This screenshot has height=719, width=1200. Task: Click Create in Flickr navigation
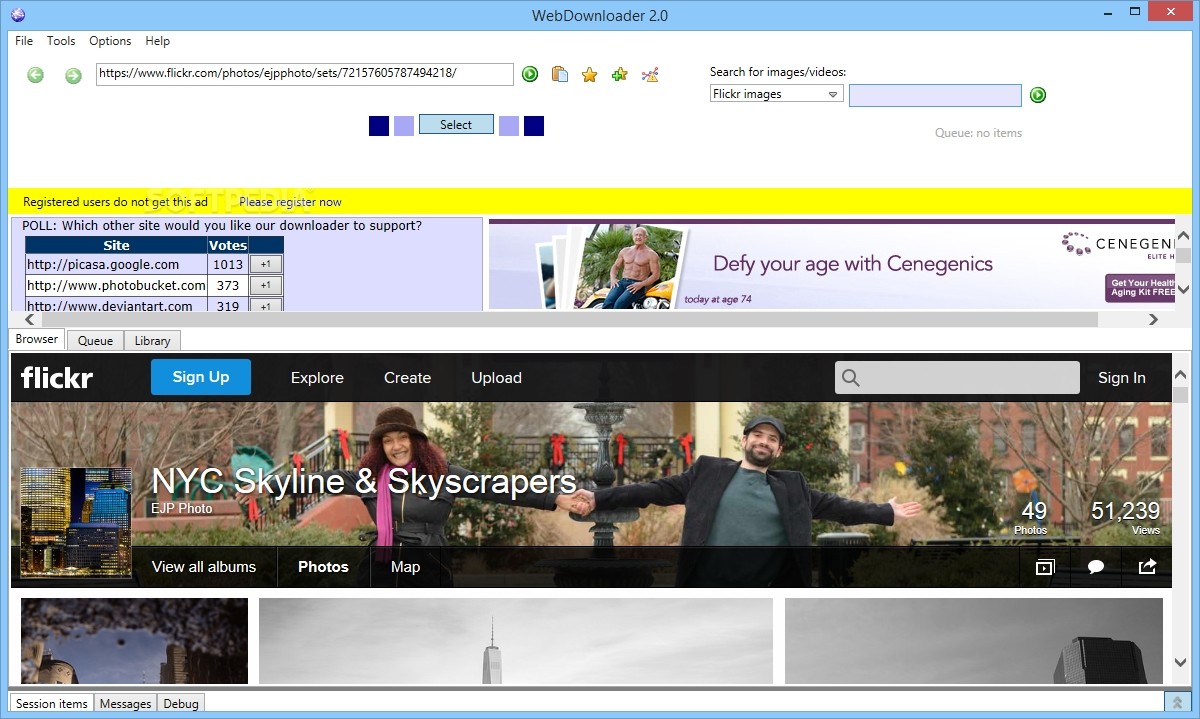coord(407,378)
